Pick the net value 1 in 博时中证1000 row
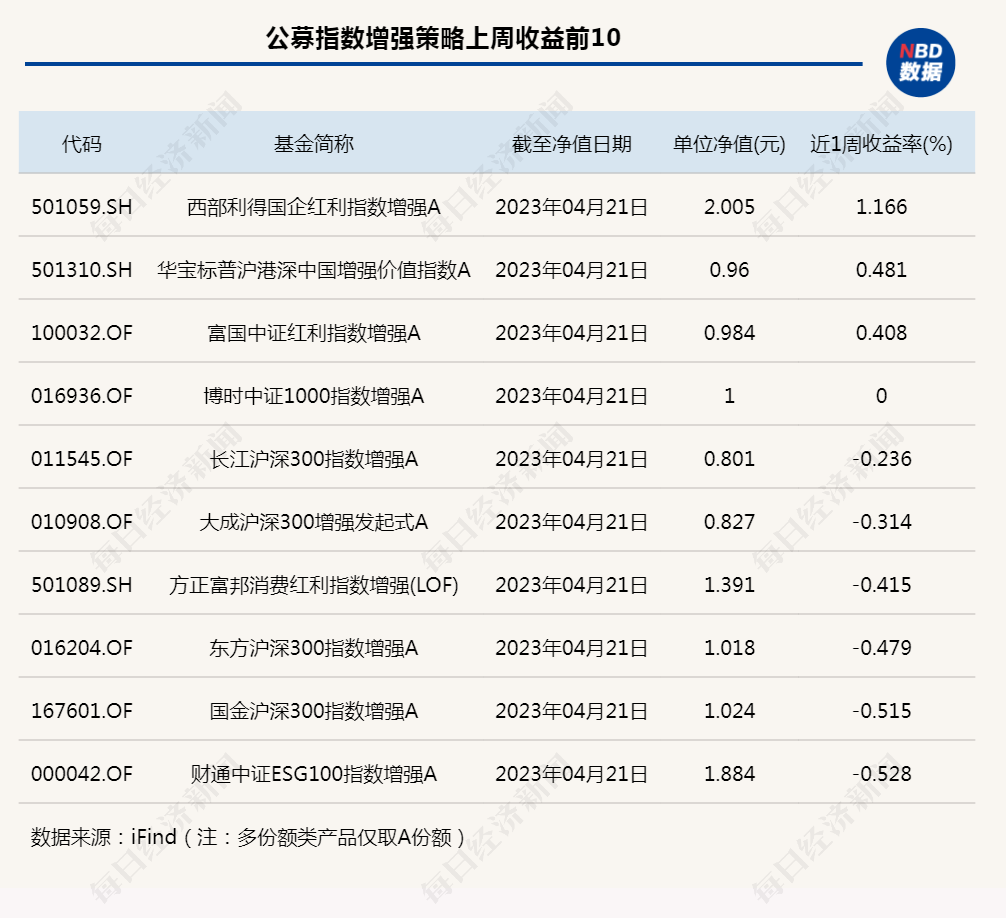This screenshot has height=918, width=1006. 729,396
